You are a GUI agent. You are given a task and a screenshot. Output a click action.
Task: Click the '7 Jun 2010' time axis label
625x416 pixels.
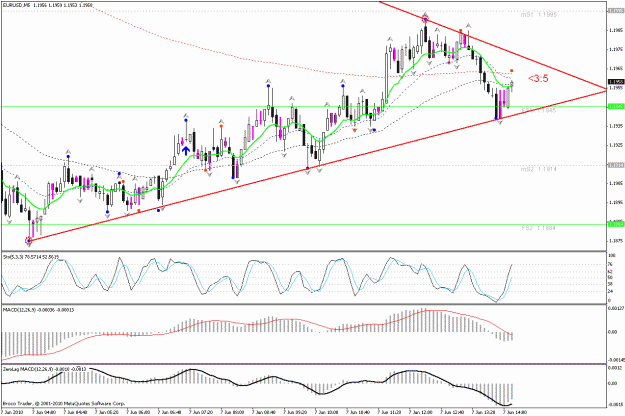12,412
